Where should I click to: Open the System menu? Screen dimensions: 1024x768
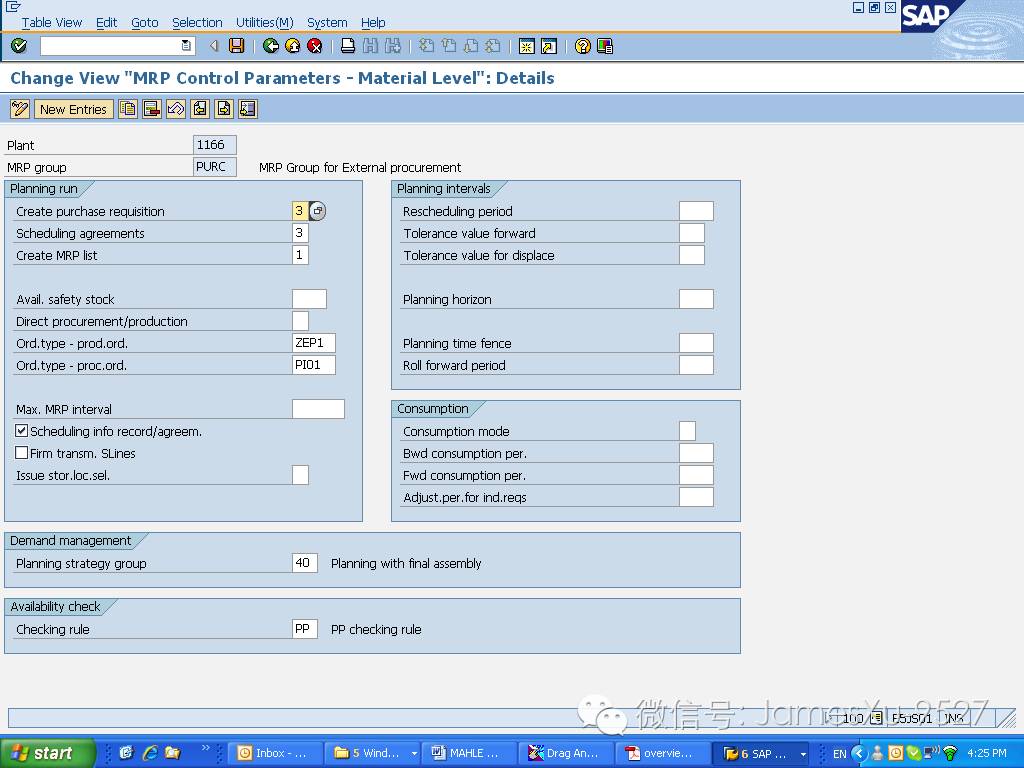pyautogui.click(x=327, y=23)
